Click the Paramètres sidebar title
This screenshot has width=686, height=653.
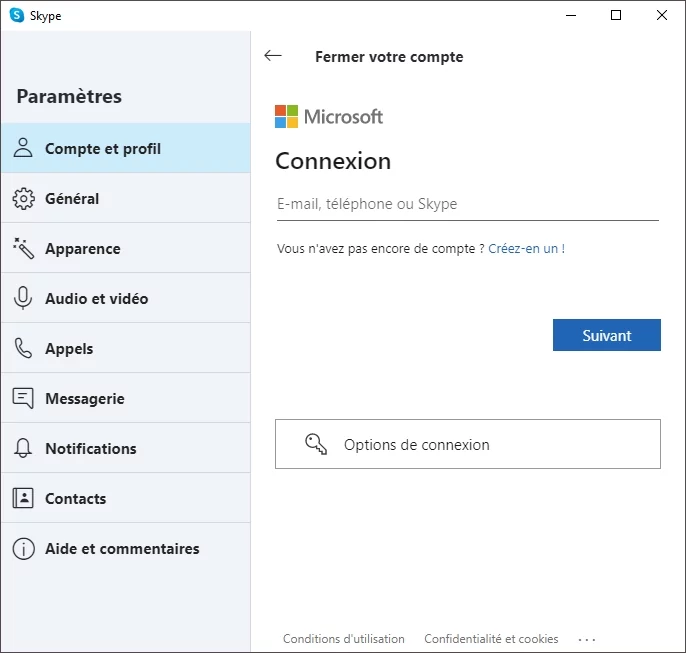69,97
